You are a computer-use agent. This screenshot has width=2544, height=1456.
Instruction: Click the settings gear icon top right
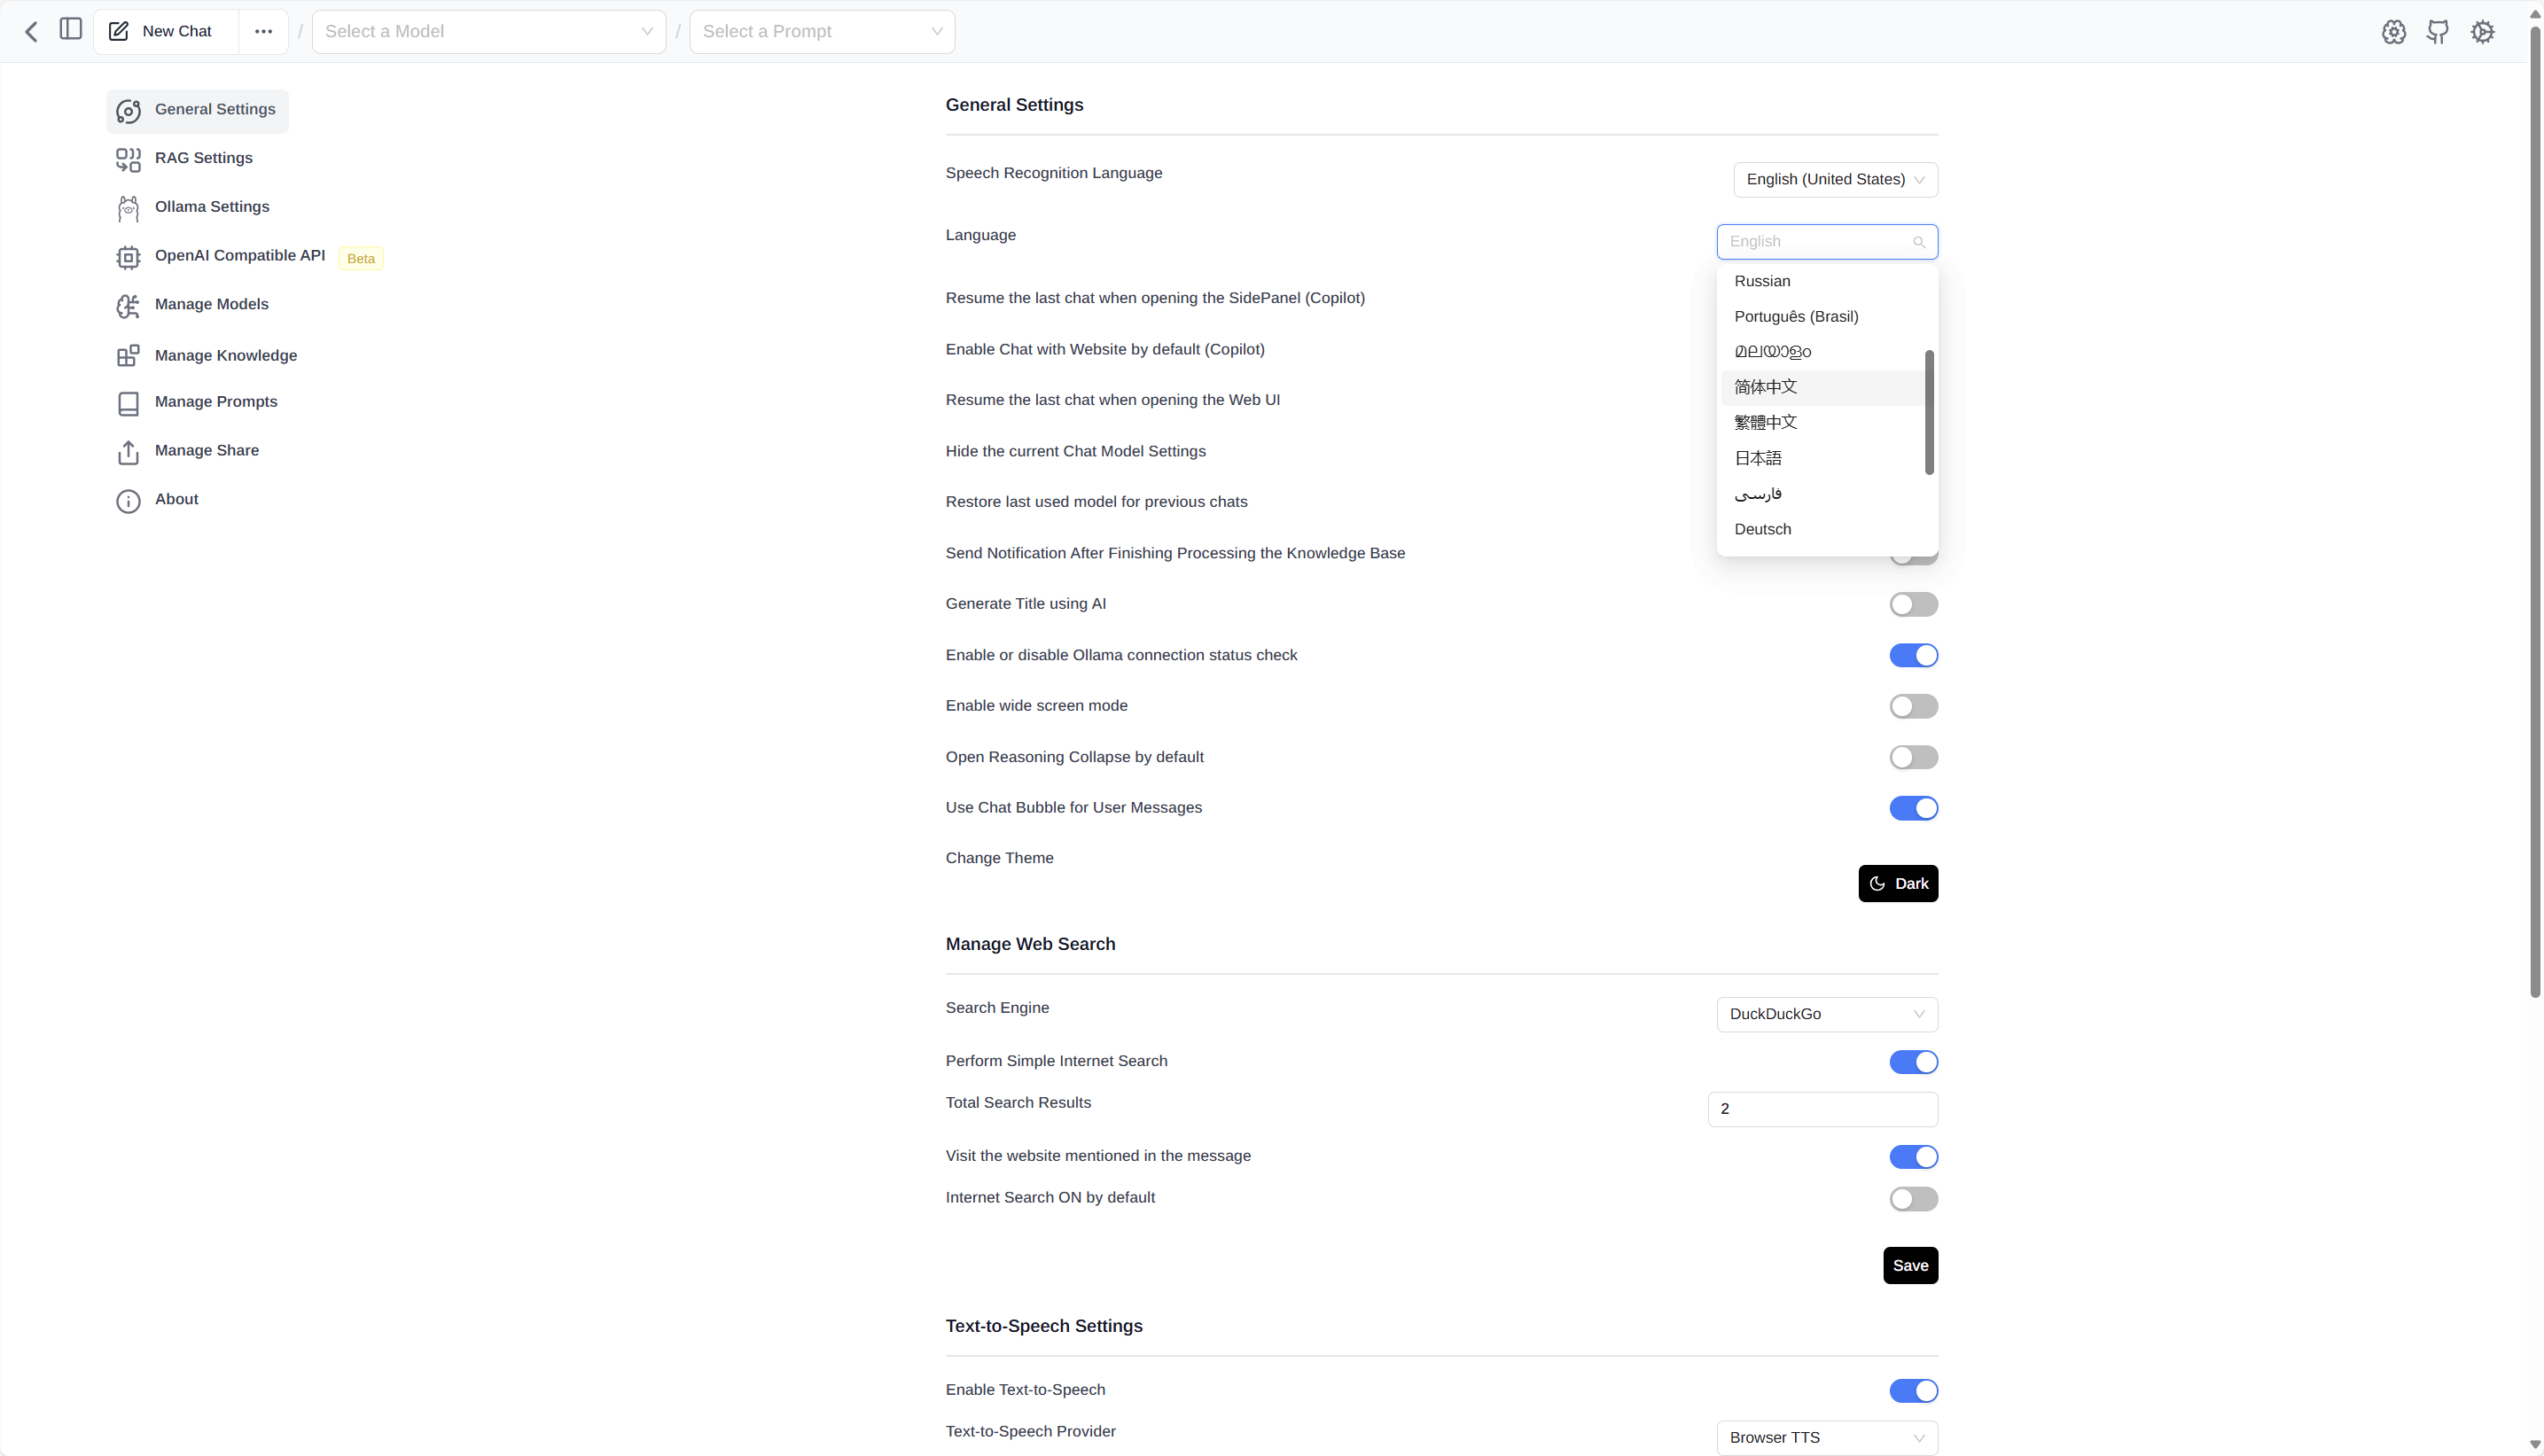coord(2482,31)
